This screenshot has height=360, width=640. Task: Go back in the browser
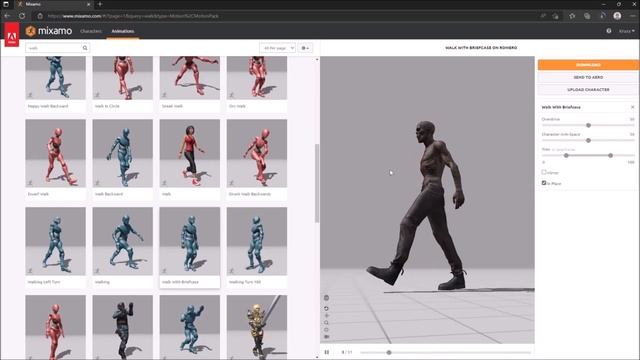point(7,16)
